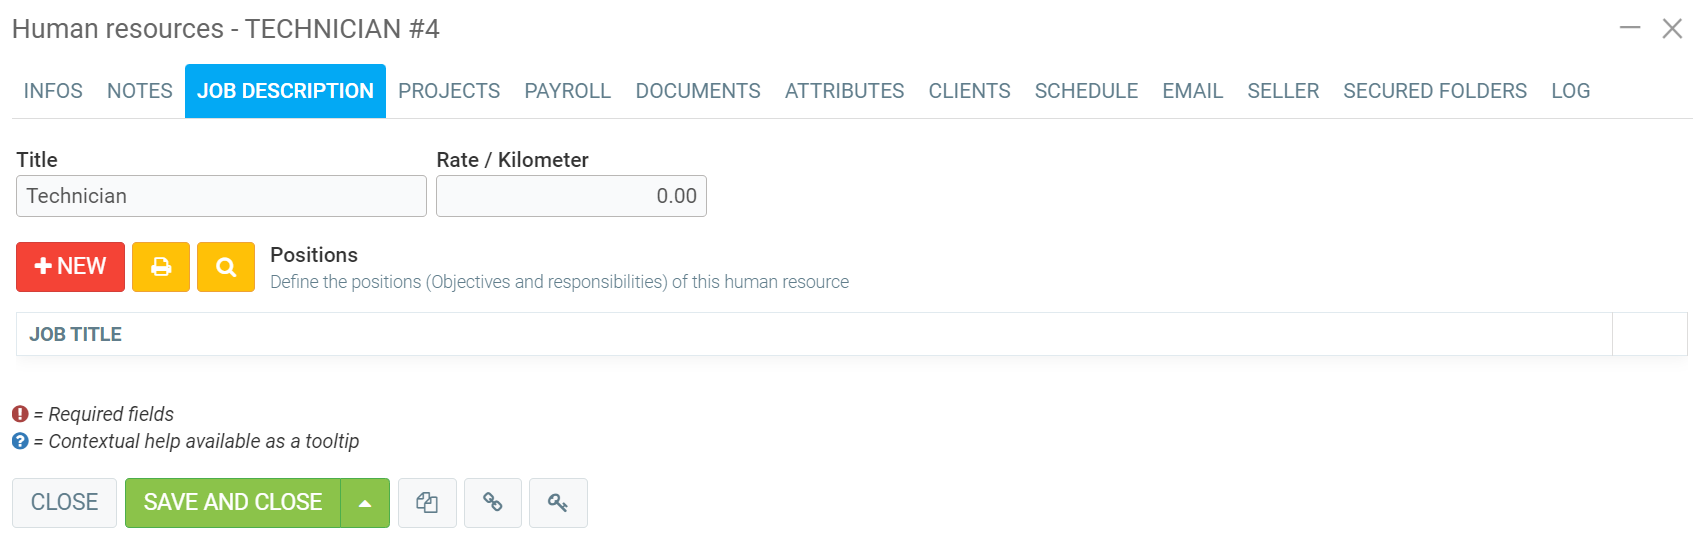
Task: Minimize the Human resources window
Action: tap(1630, 28)
